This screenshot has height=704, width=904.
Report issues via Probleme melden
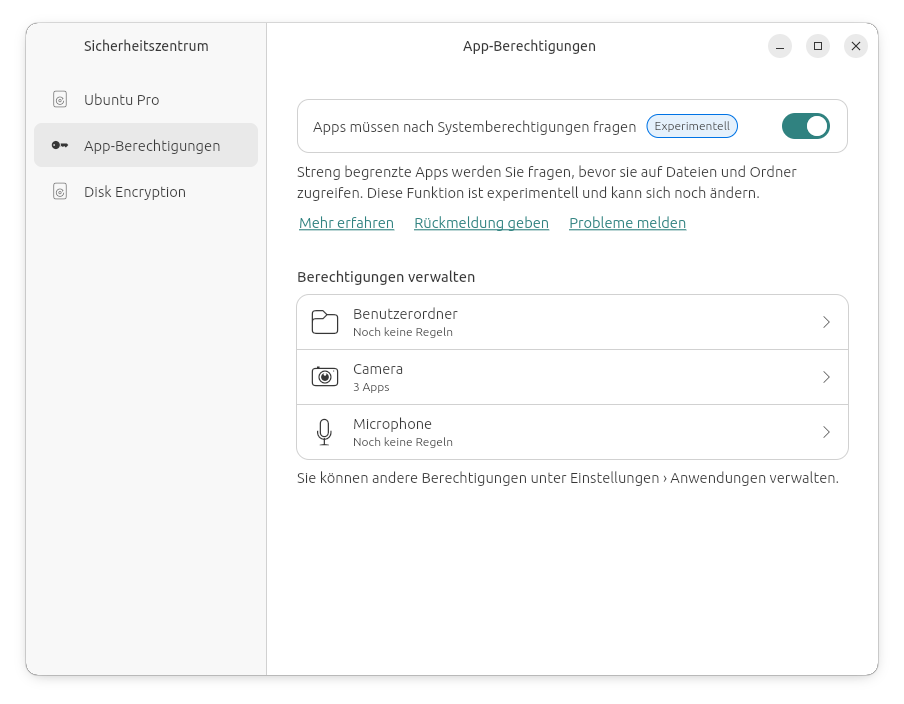[627, 222]
